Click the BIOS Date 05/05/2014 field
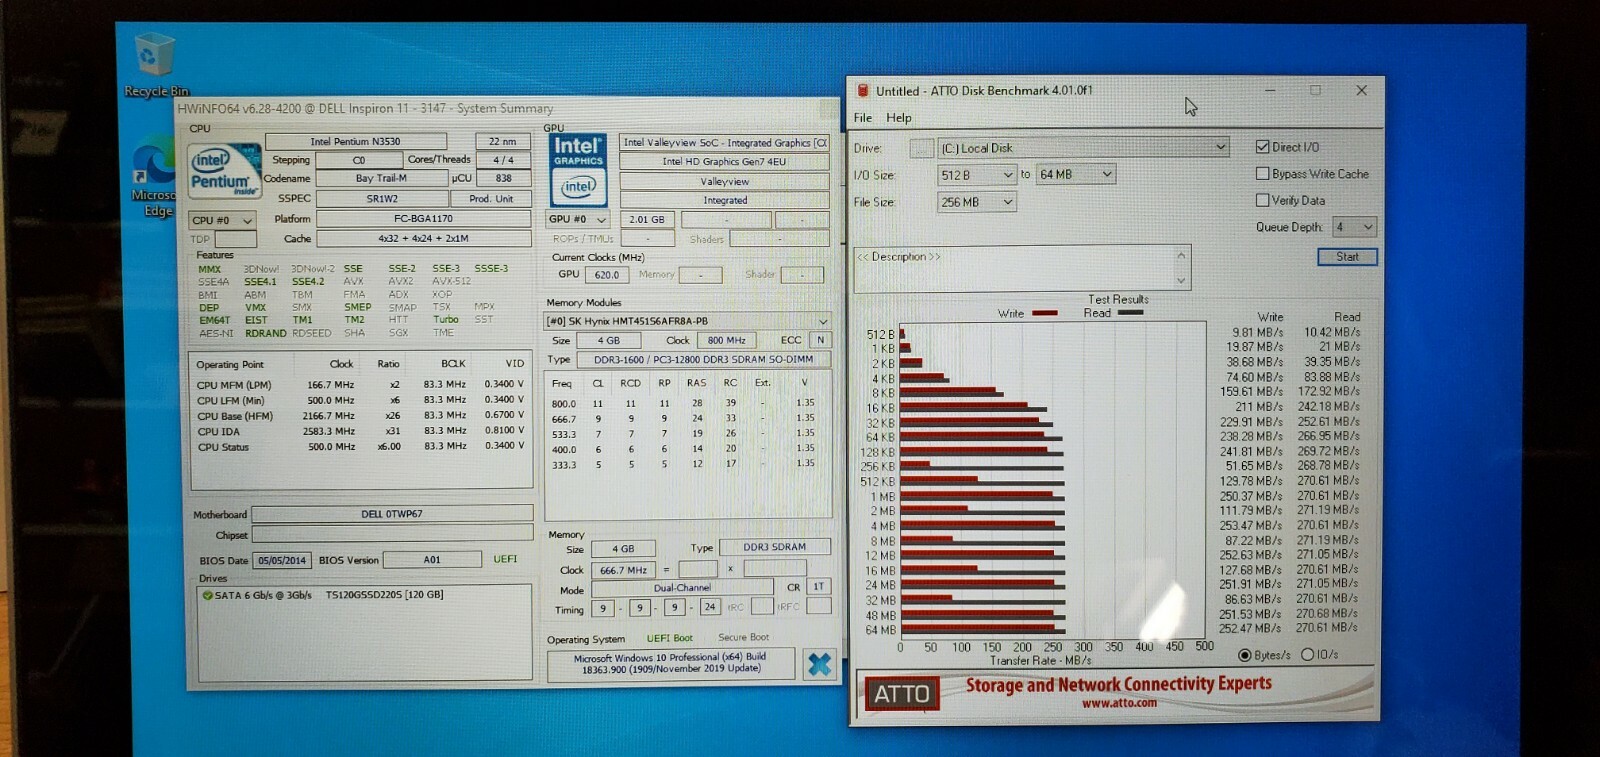Image resolution: width=1600 pixels, height=757 pixels. (x=282, y=560)
